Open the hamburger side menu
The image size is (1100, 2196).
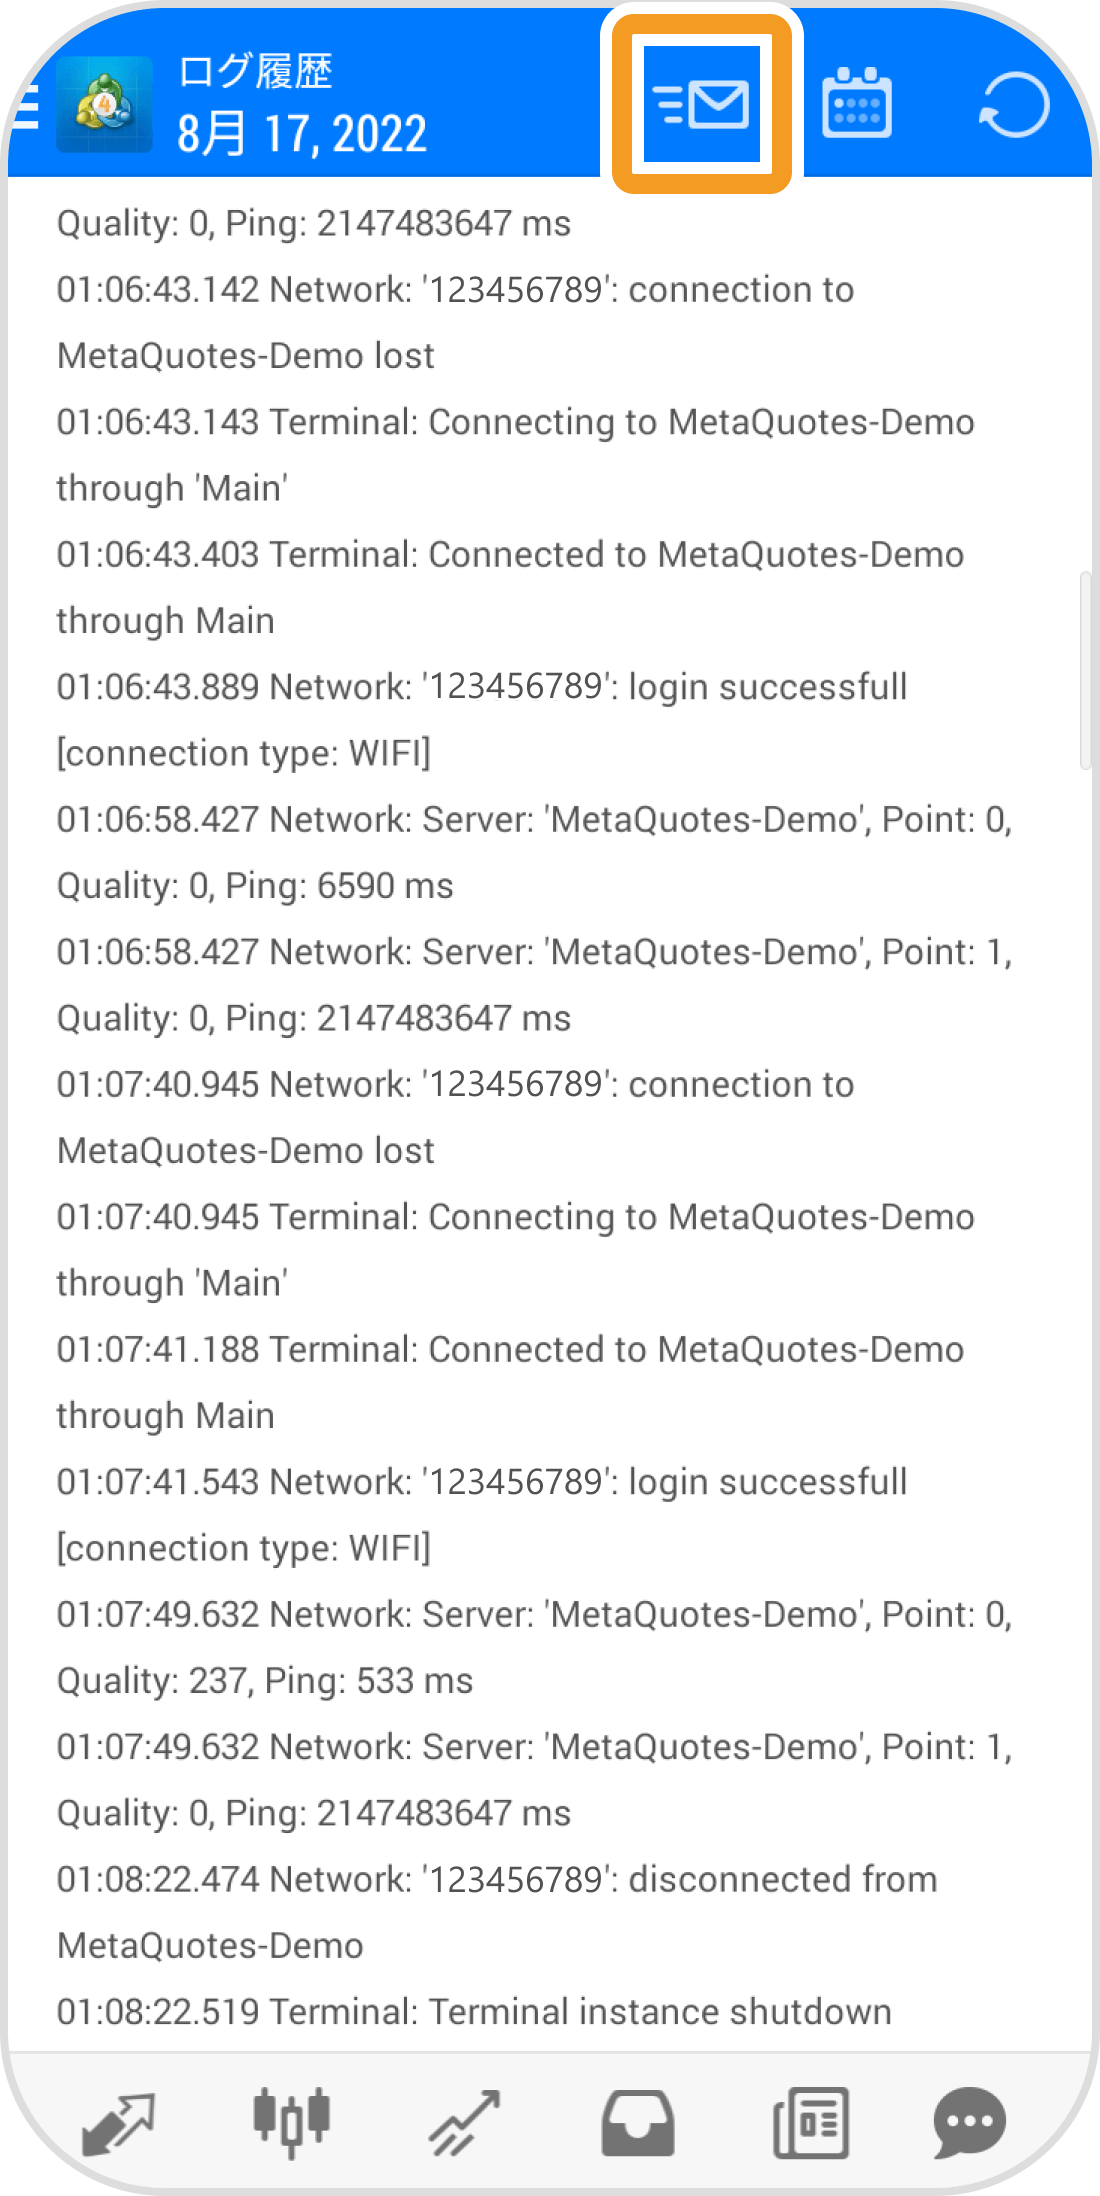click(x=25, y=106)
